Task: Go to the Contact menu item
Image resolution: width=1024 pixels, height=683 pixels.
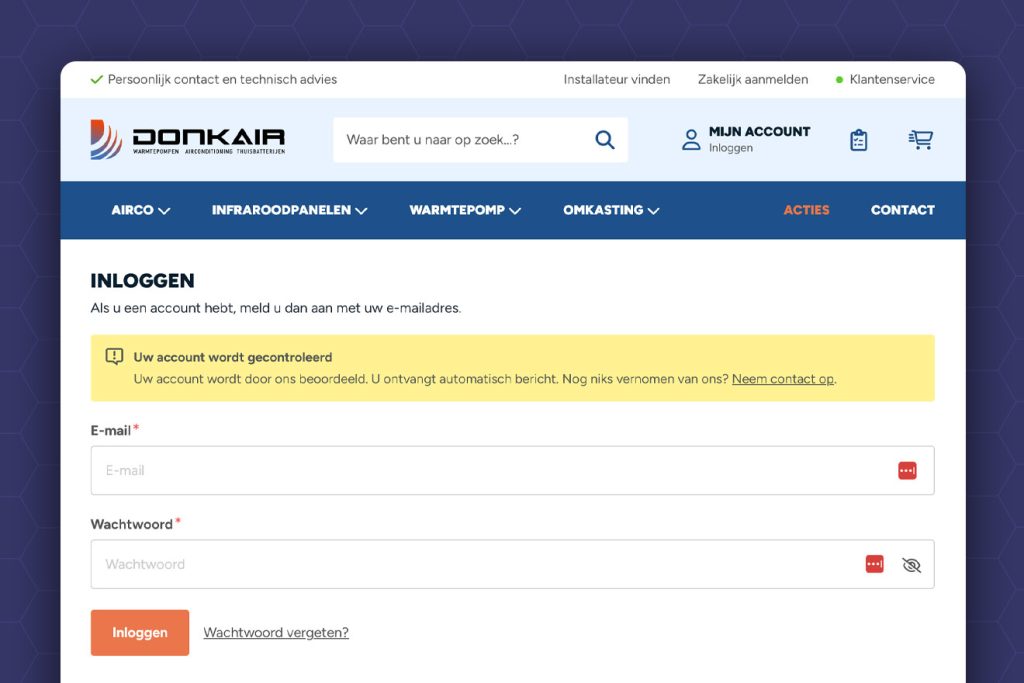Action: click(x=902, y=210)
